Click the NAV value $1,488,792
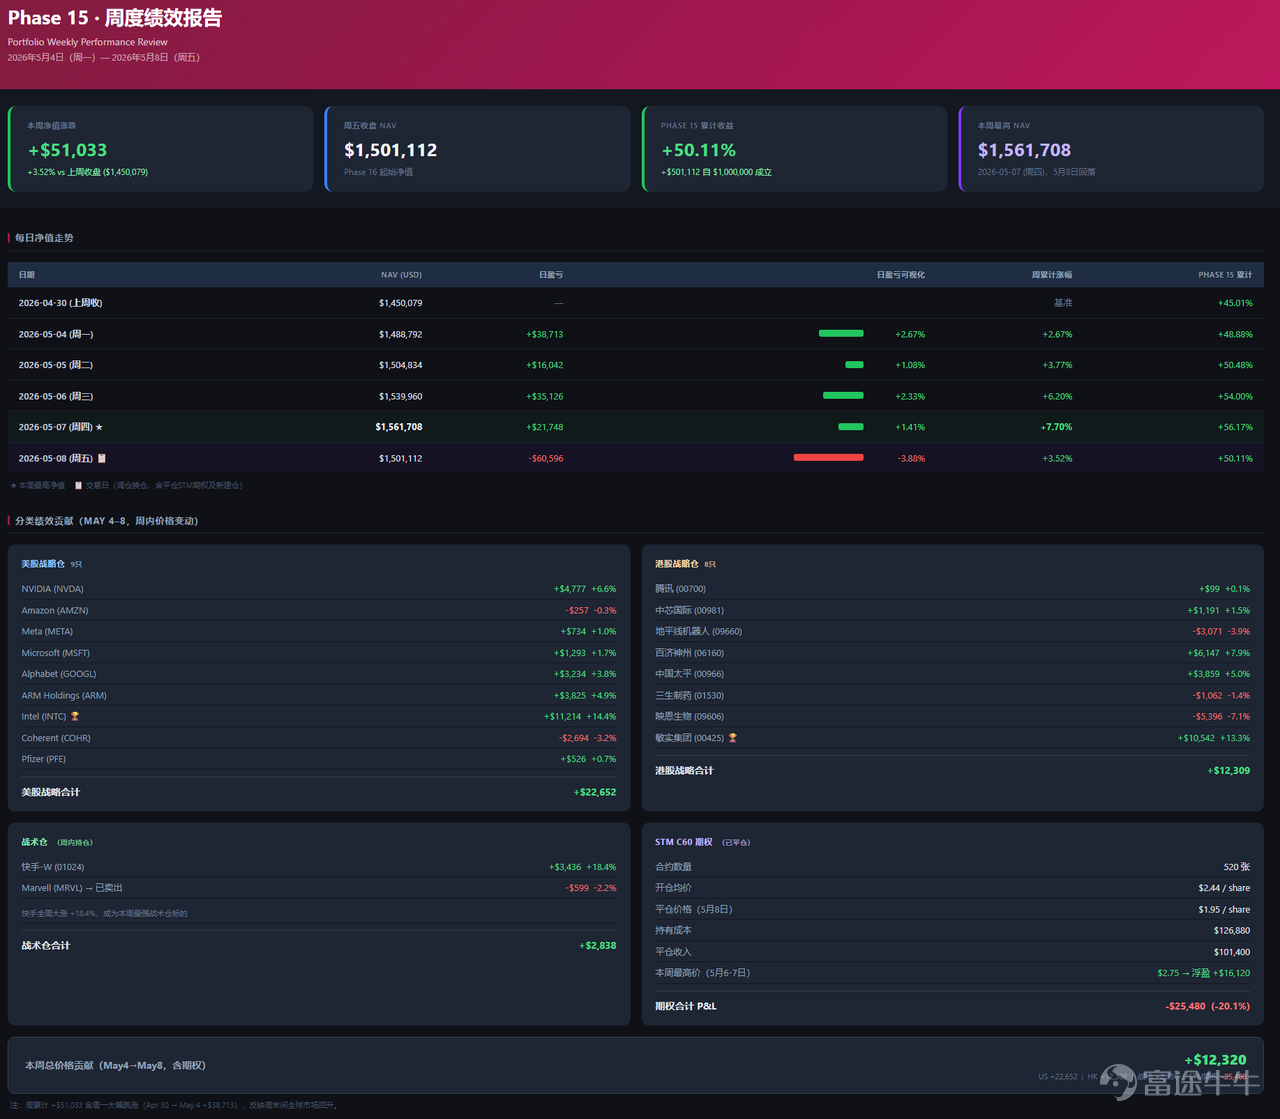Screen dimensions: 1280x1119 (400, 334)
